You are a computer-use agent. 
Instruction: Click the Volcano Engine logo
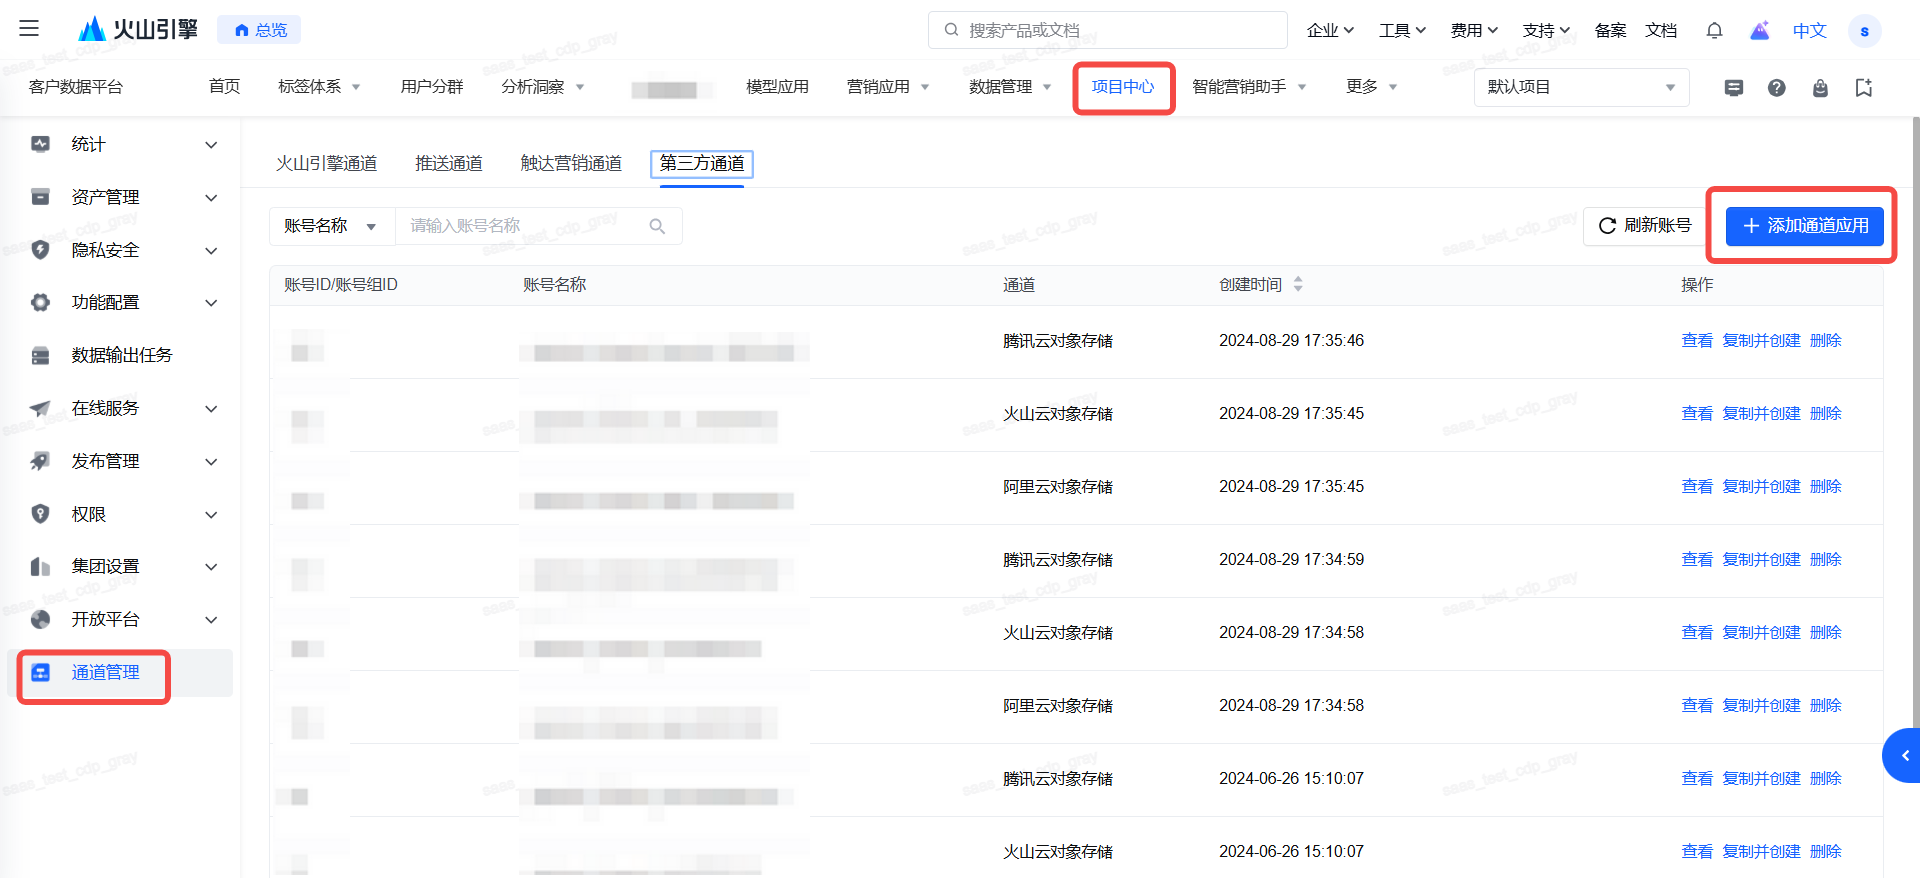(x=138, y=29)
